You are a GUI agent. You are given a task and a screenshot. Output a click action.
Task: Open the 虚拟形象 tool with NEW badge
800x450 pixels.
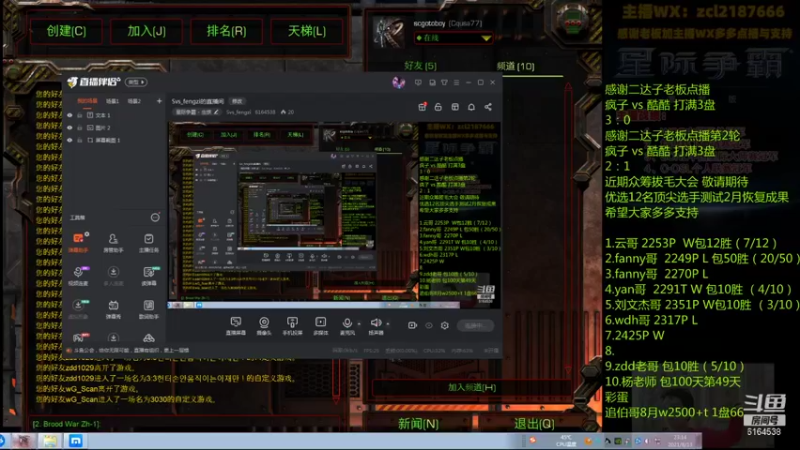coord(78,309)
